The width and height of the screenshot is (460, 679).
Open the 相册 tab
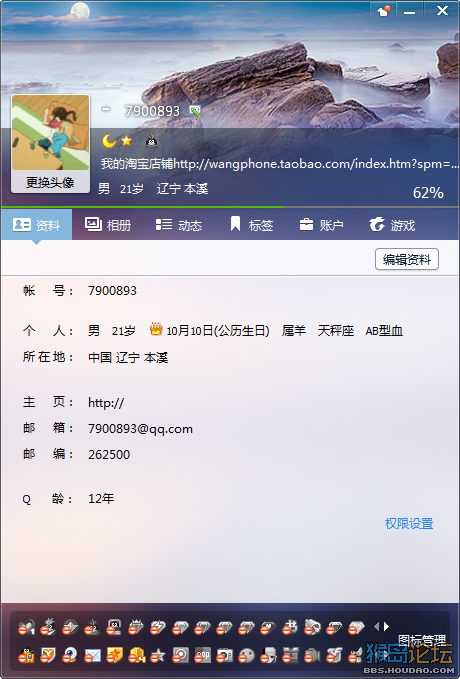[x=108, y=225]
